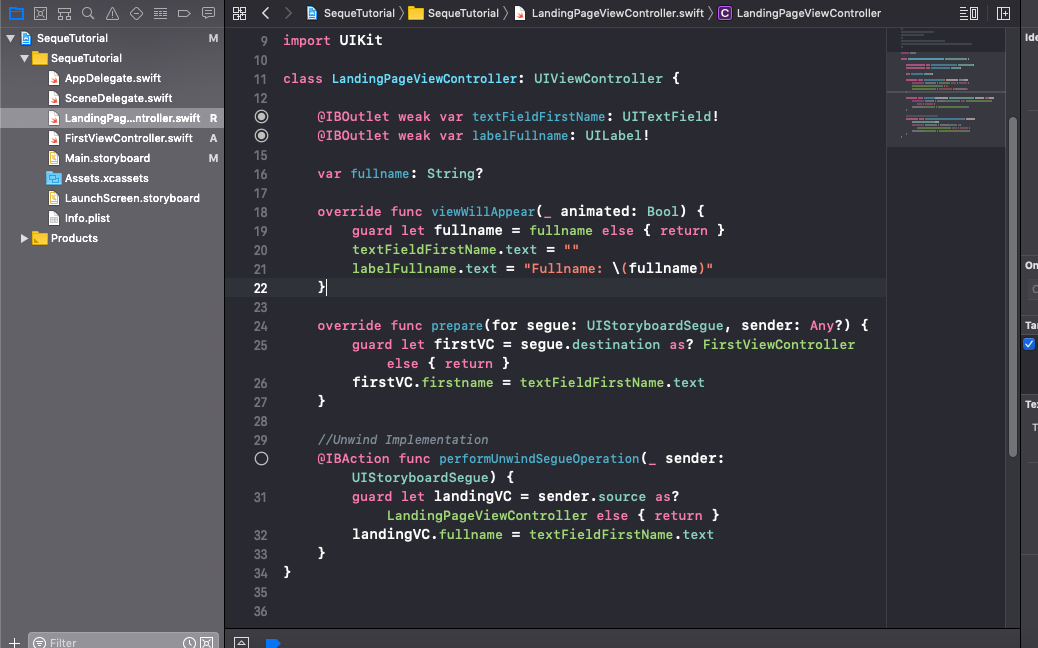Uncheck the Target membership checkbox in inspector
The height and width of the screenshot is (648, 1038).
click(1029, 344)
